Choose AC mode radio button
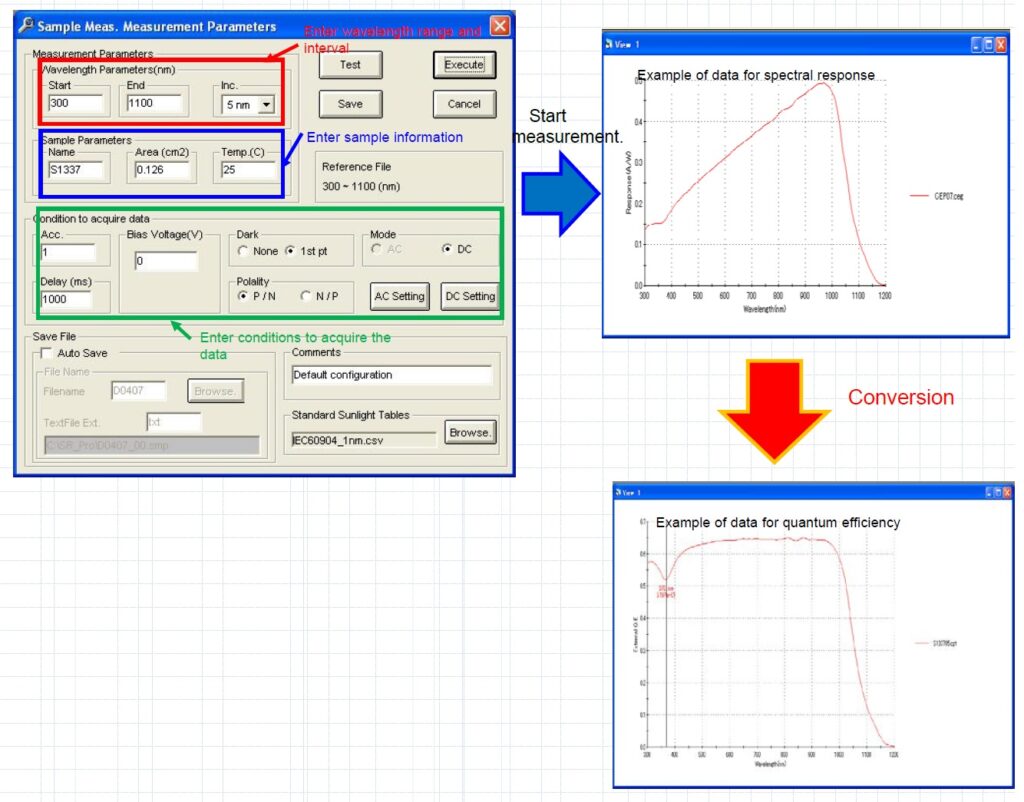The width and height of the screenshot is (1024, 802). coord(376,249)
